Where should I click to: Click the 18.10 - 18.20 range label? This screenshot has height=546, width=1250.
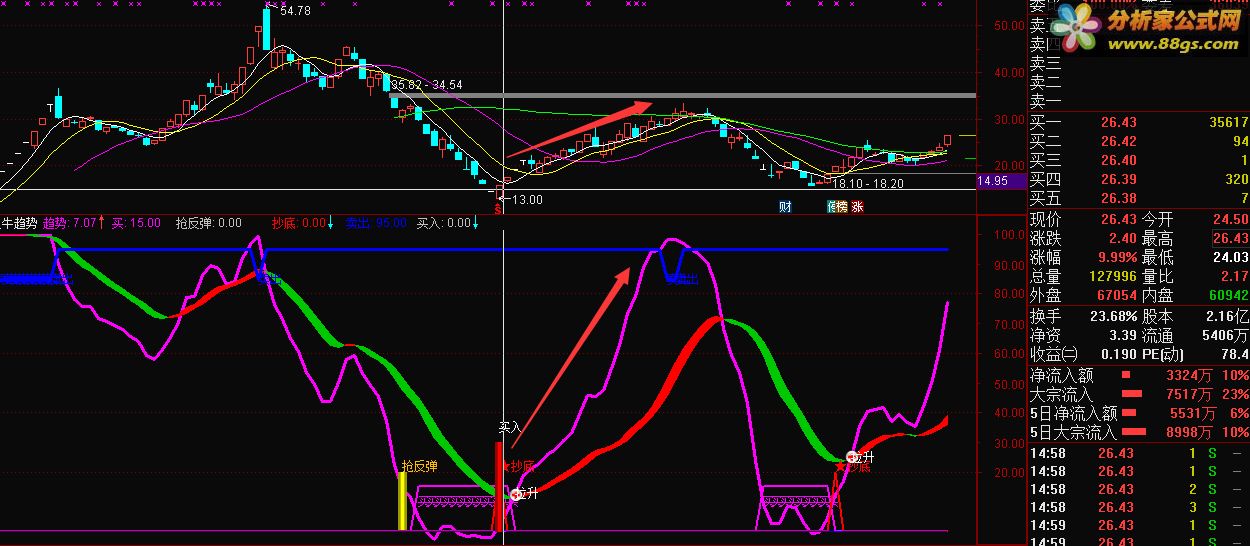(x=869, y=184)
